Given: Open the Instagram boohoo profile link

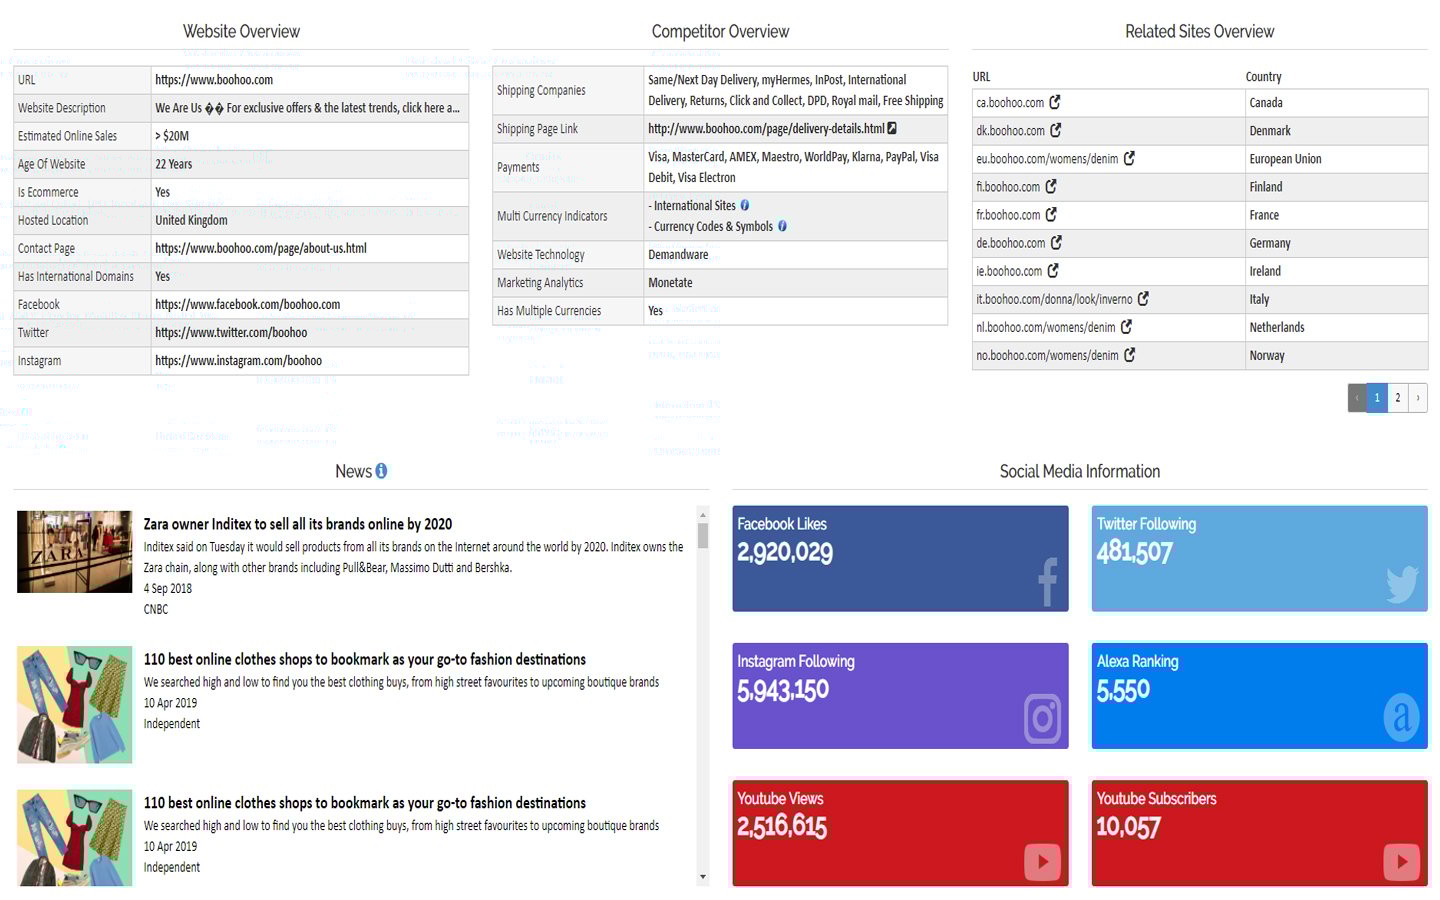Looking at the screenshot, I should point(238,360).
